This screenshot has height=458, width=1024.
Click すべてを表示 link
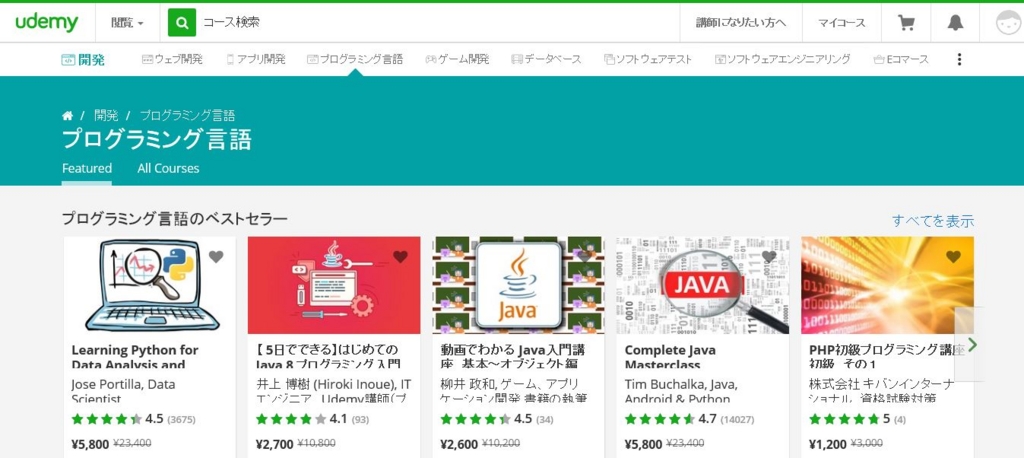[933, 221]
